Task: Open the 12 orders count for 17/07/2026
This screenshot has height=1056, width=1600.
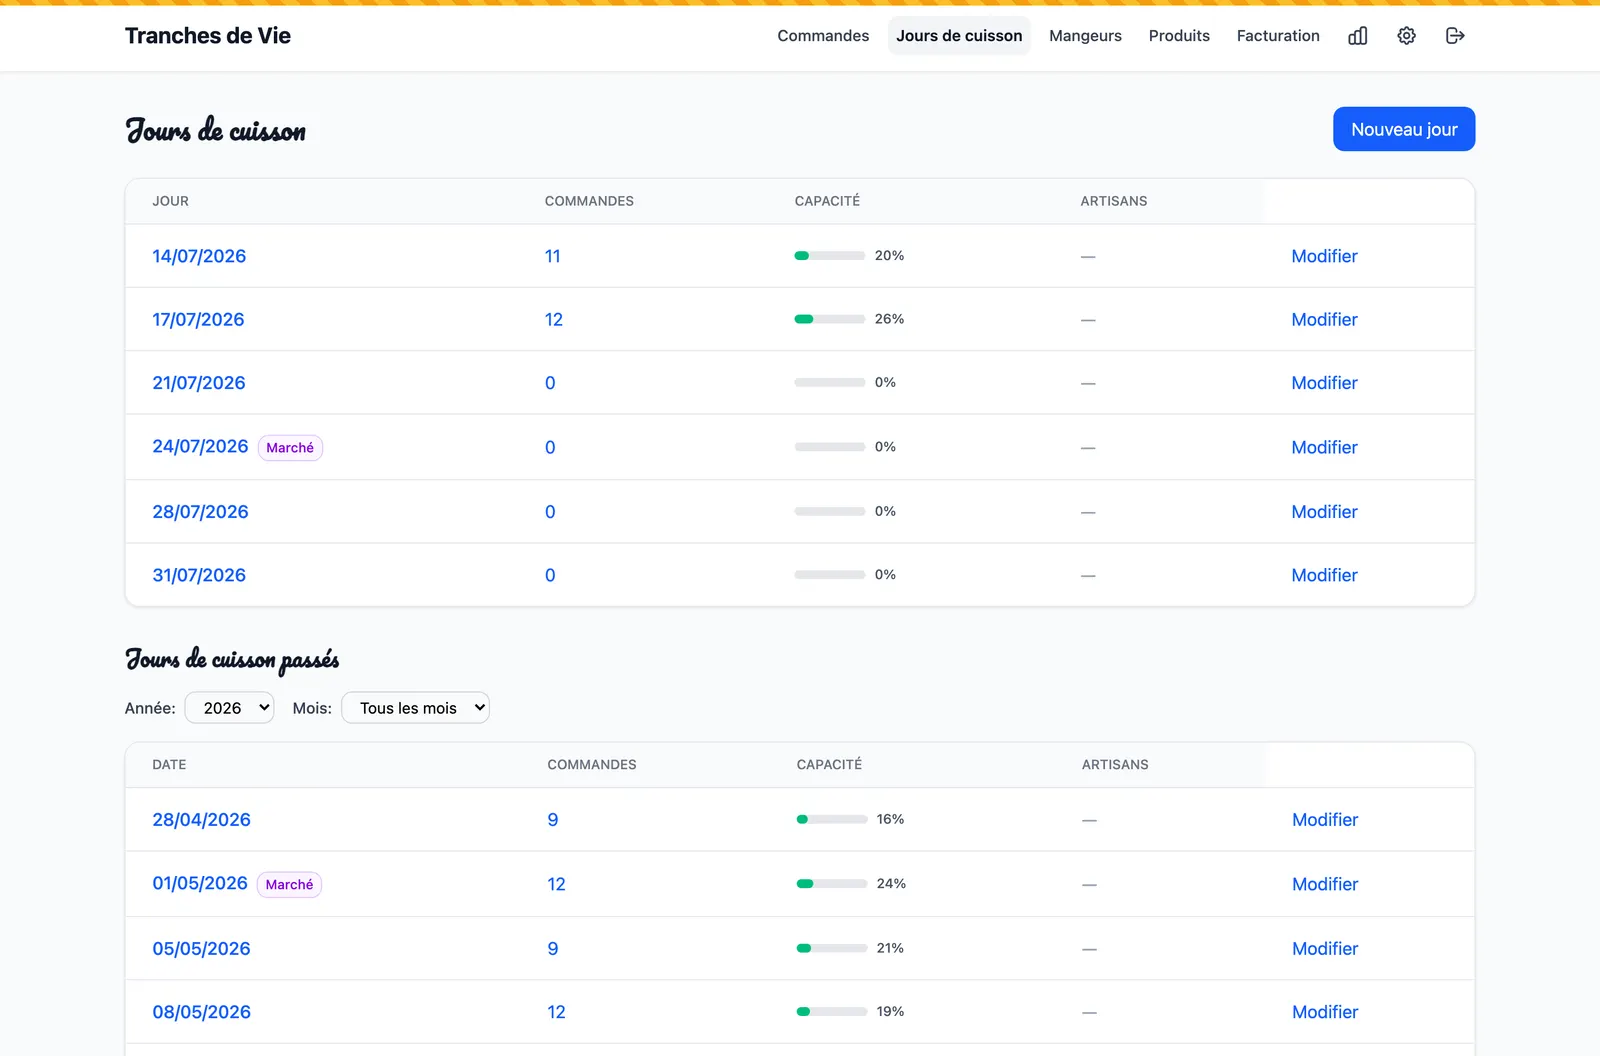Action: click(x=554, y=319)
